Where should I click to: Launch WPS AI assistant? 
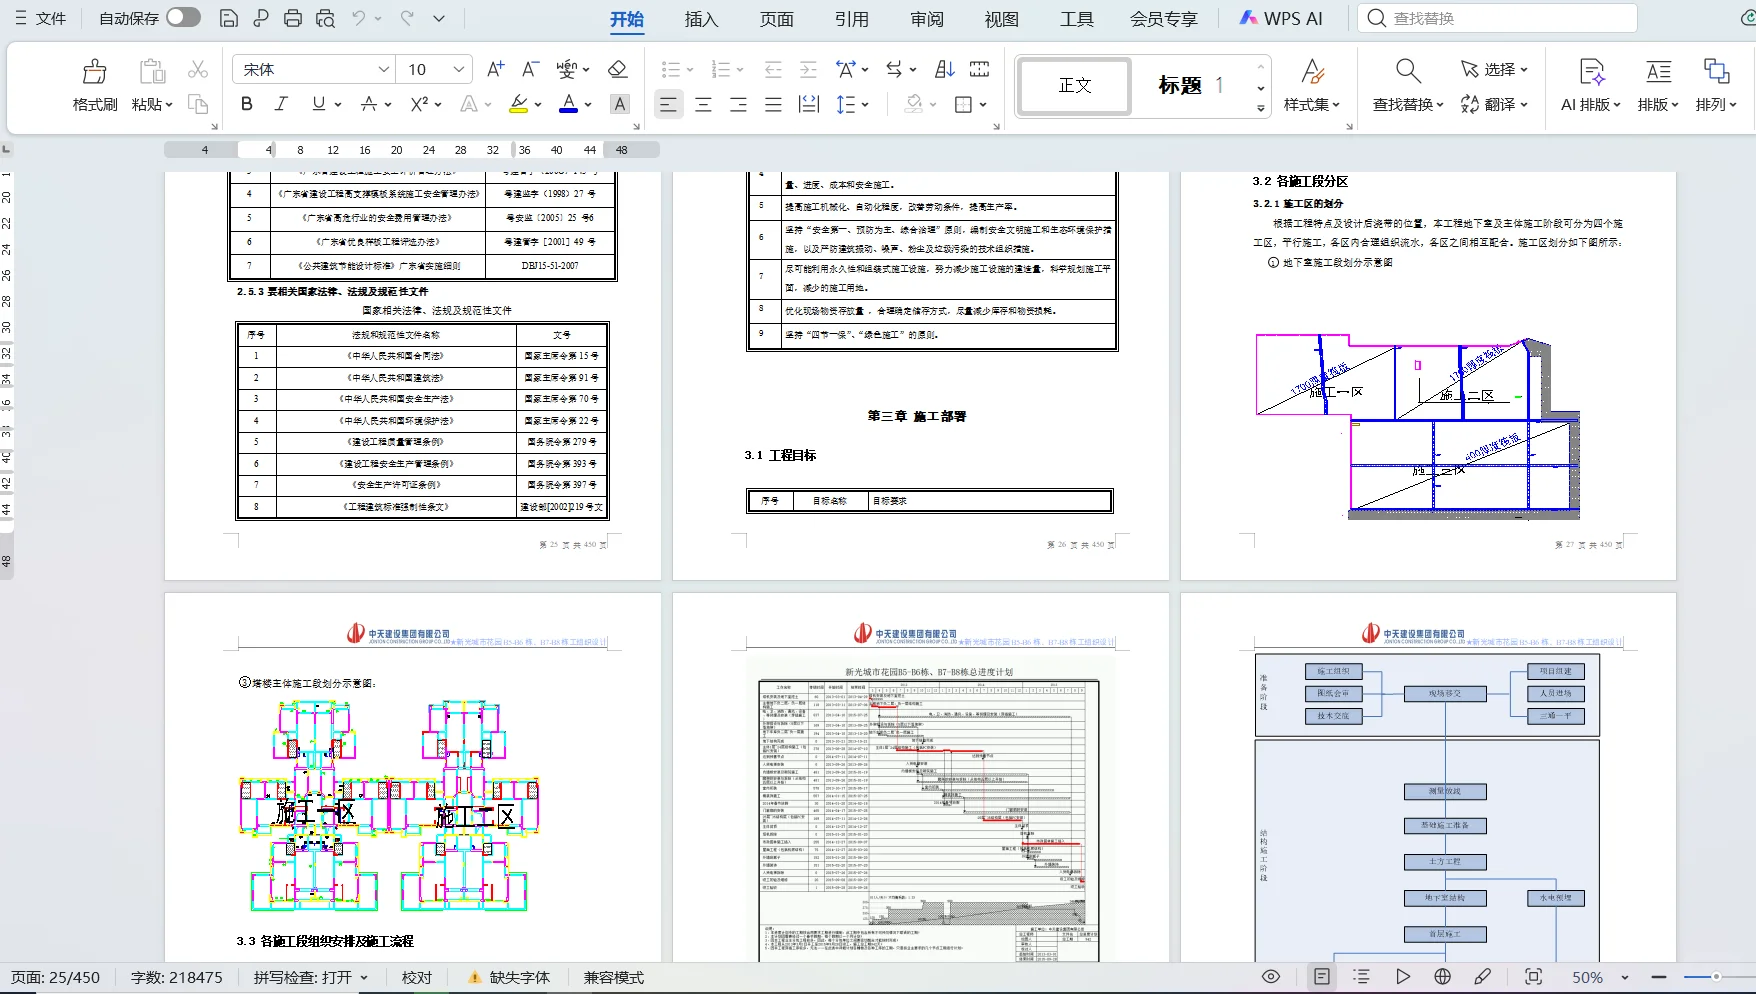[x=1281, y=18]
